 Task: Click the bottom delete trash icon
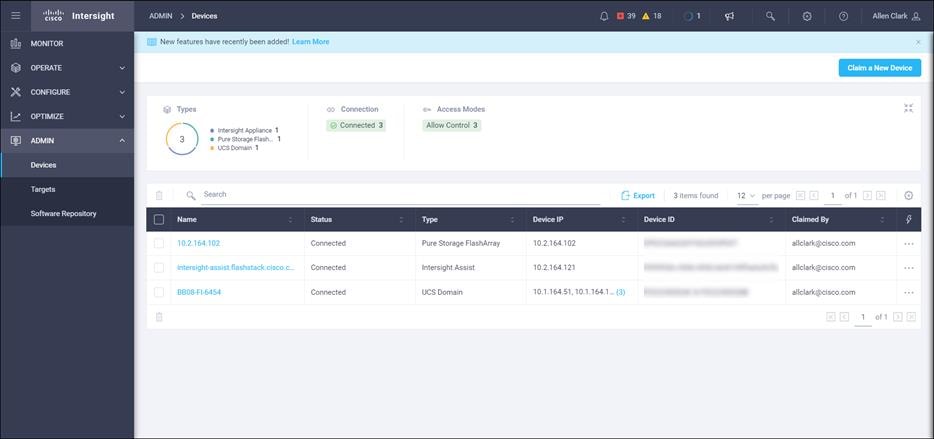point(159,317)
